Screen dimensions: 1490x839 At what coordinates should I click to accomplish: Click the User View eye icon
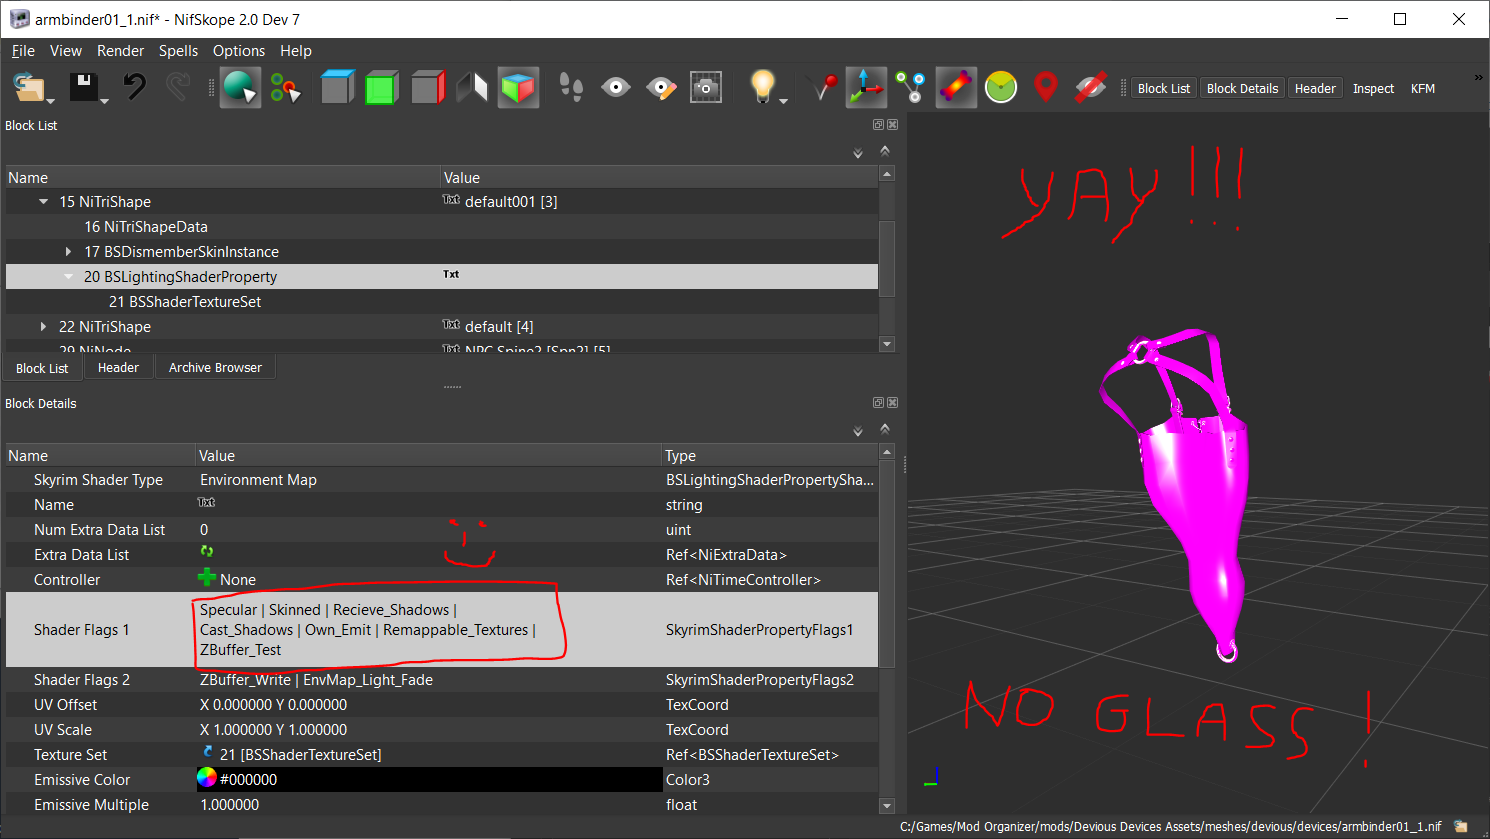point(616,88)
